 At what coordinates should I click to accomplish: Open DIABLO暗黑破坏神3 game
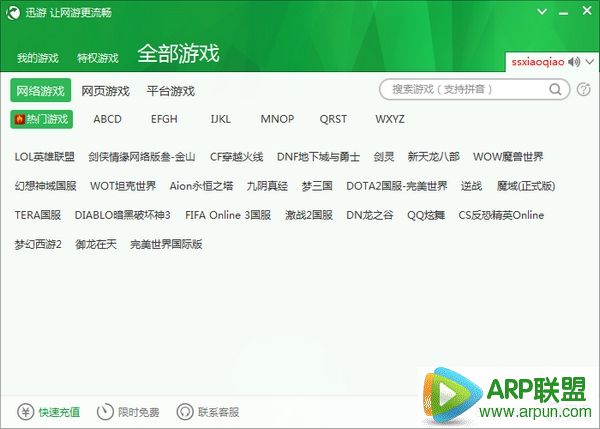tap(123, 215)
